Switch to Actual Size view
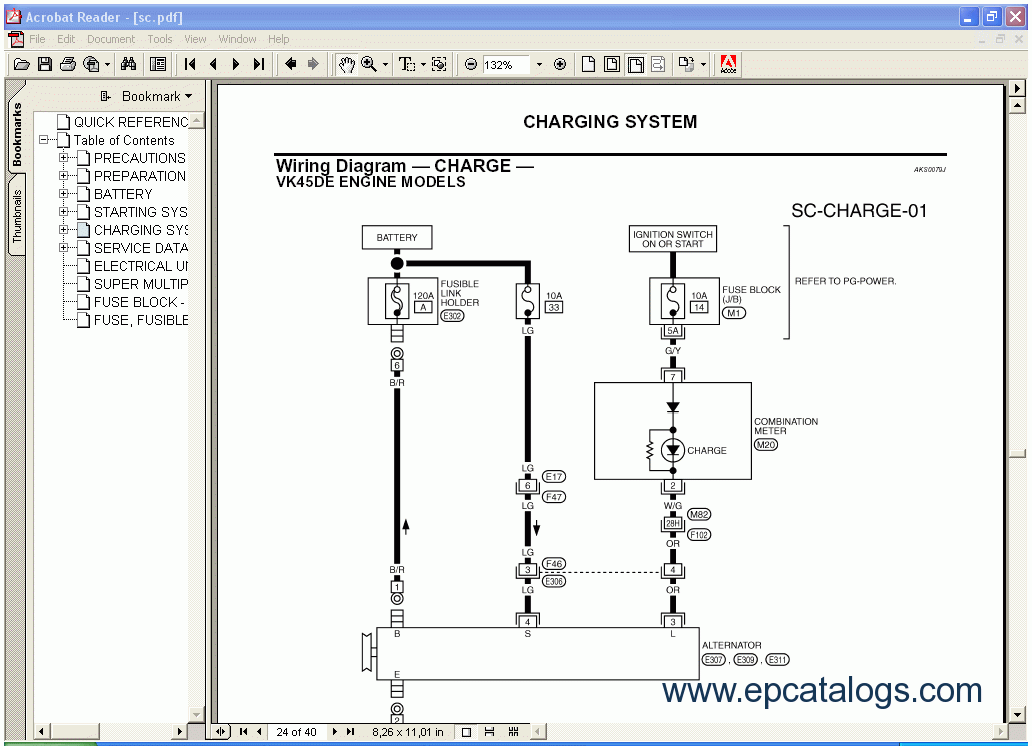The width and height of the screenshot is (1032, 746). (x=588, y=64)
